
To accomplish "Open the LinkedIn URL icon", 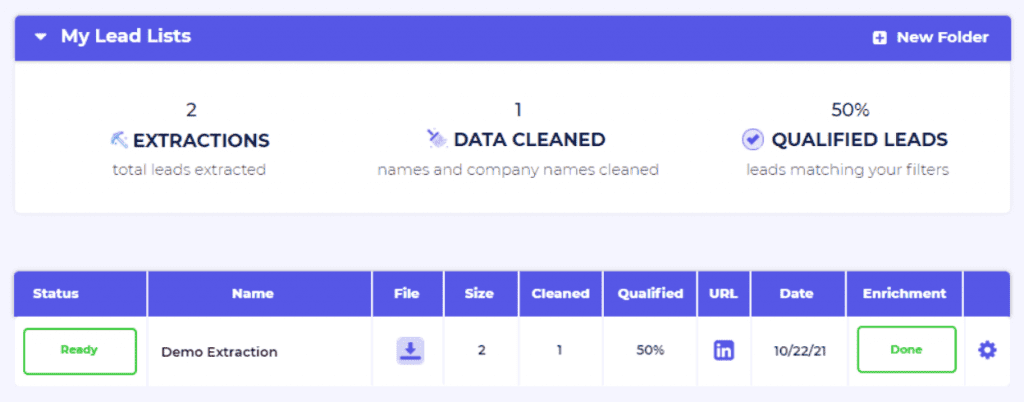I will pos(724,350).
